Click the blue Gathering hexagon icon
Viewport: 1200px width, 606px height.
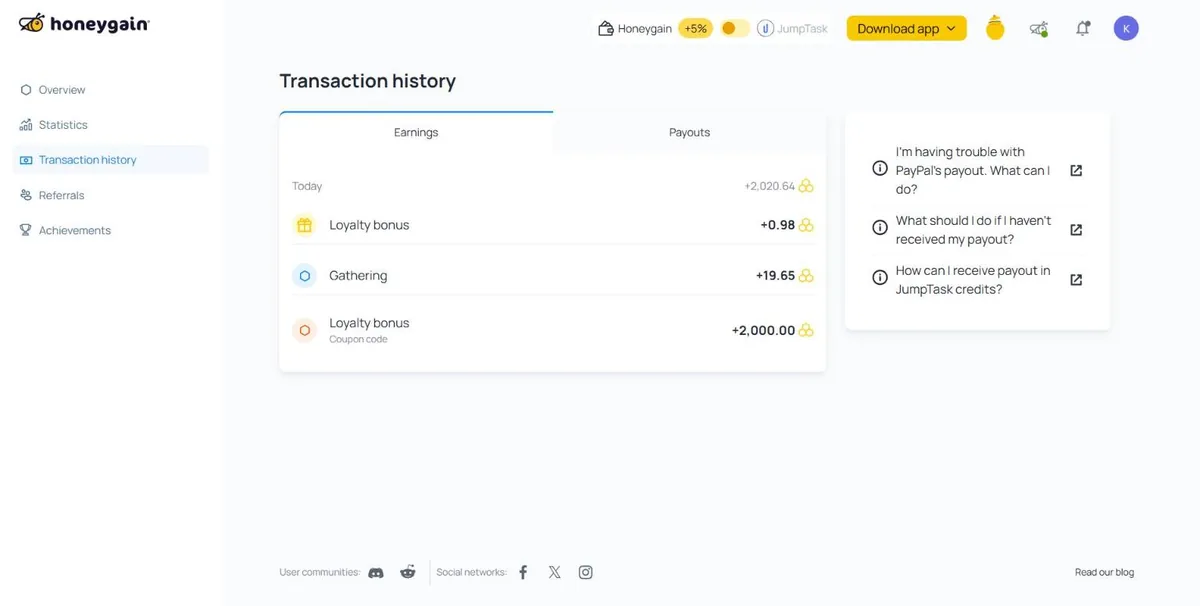point(305,275)
